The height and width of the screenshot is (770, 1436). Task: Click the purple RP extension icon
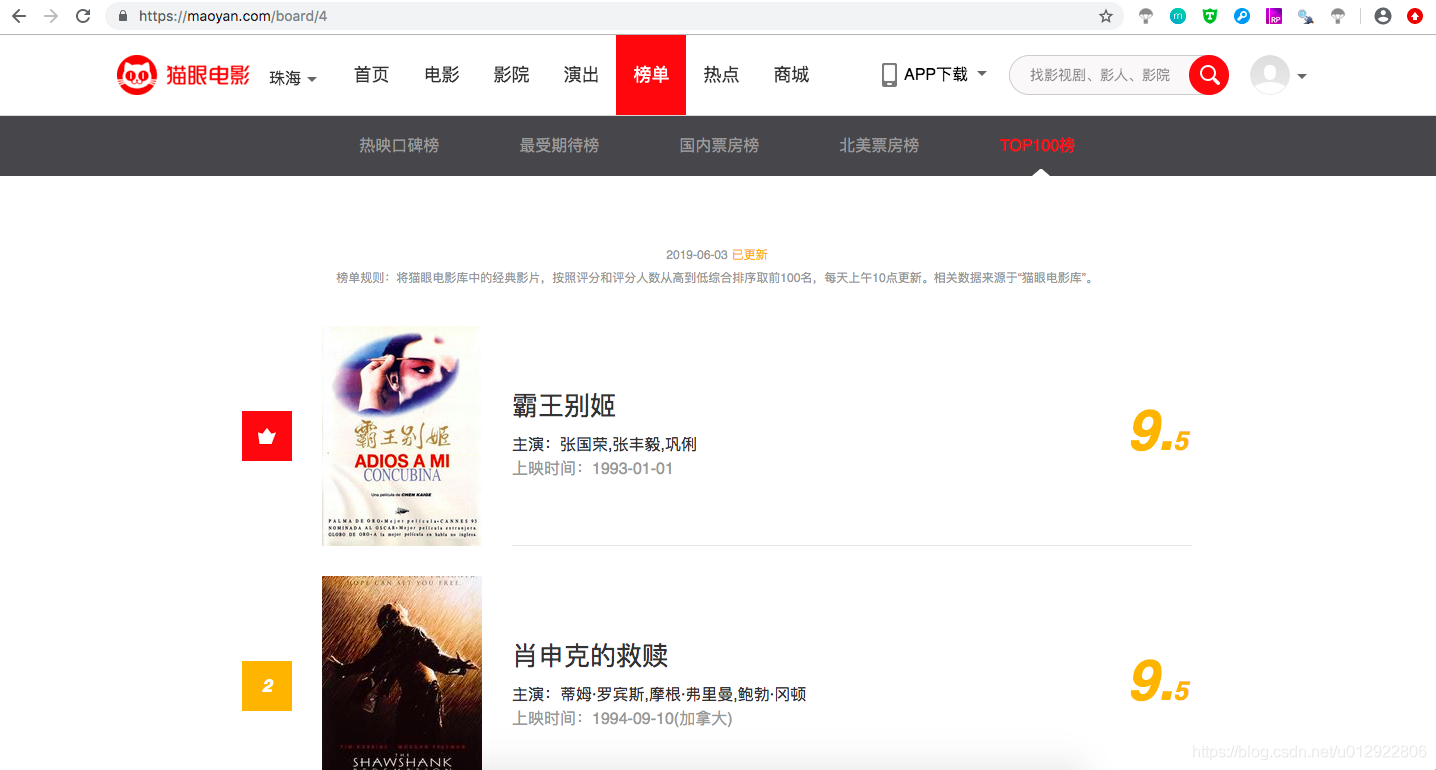1274,16
